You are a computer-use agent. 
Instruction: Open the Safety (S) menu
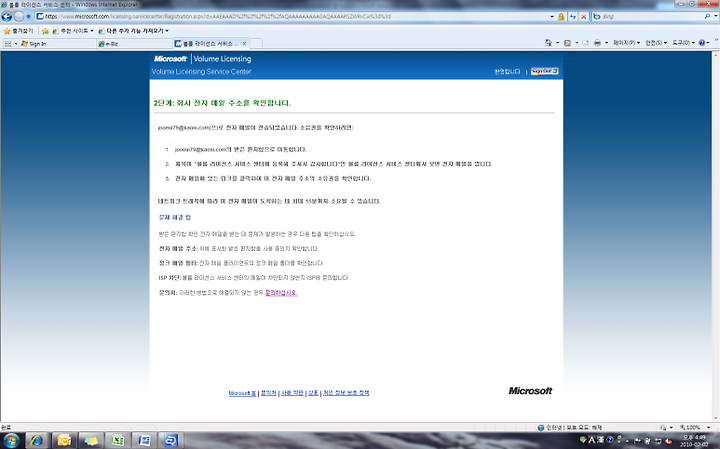[656, 43]
